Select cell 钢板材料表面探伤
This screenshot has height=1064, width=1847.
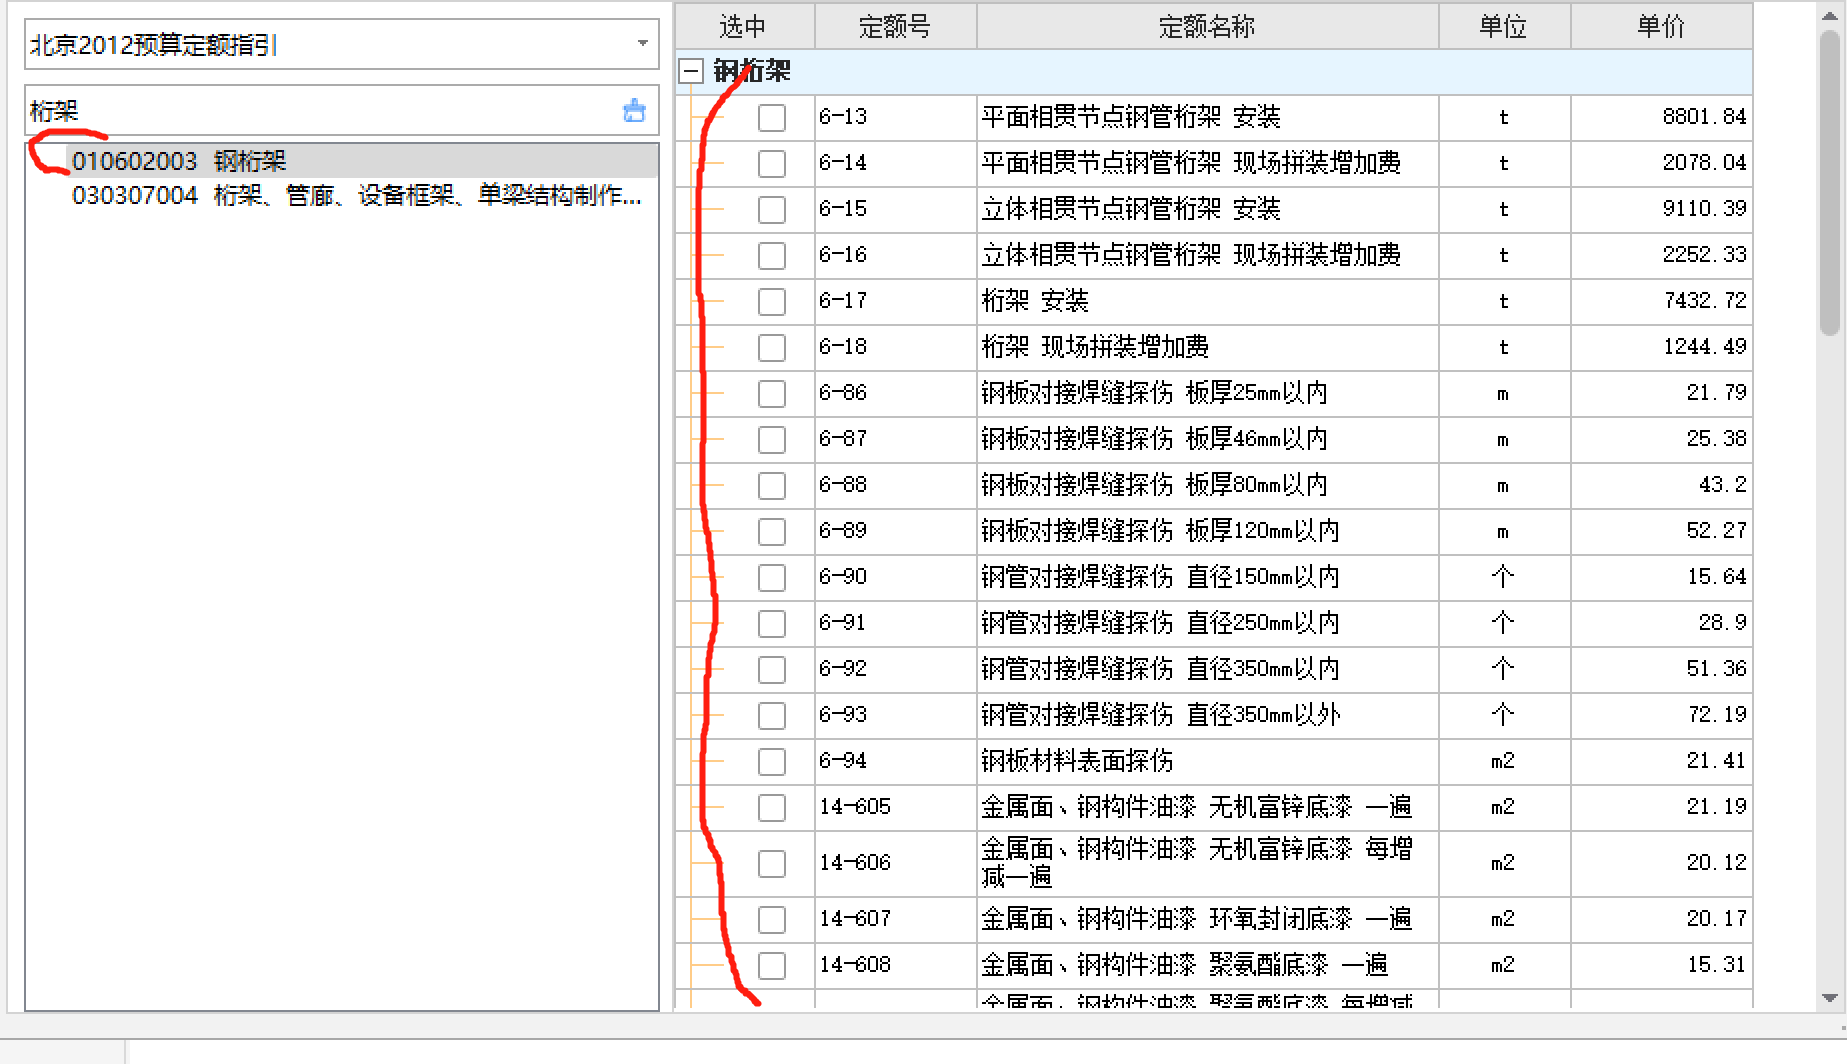point(1207,761)
